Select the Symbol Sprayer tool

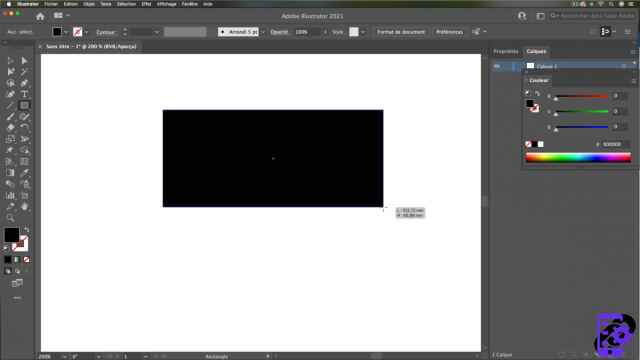24,184
